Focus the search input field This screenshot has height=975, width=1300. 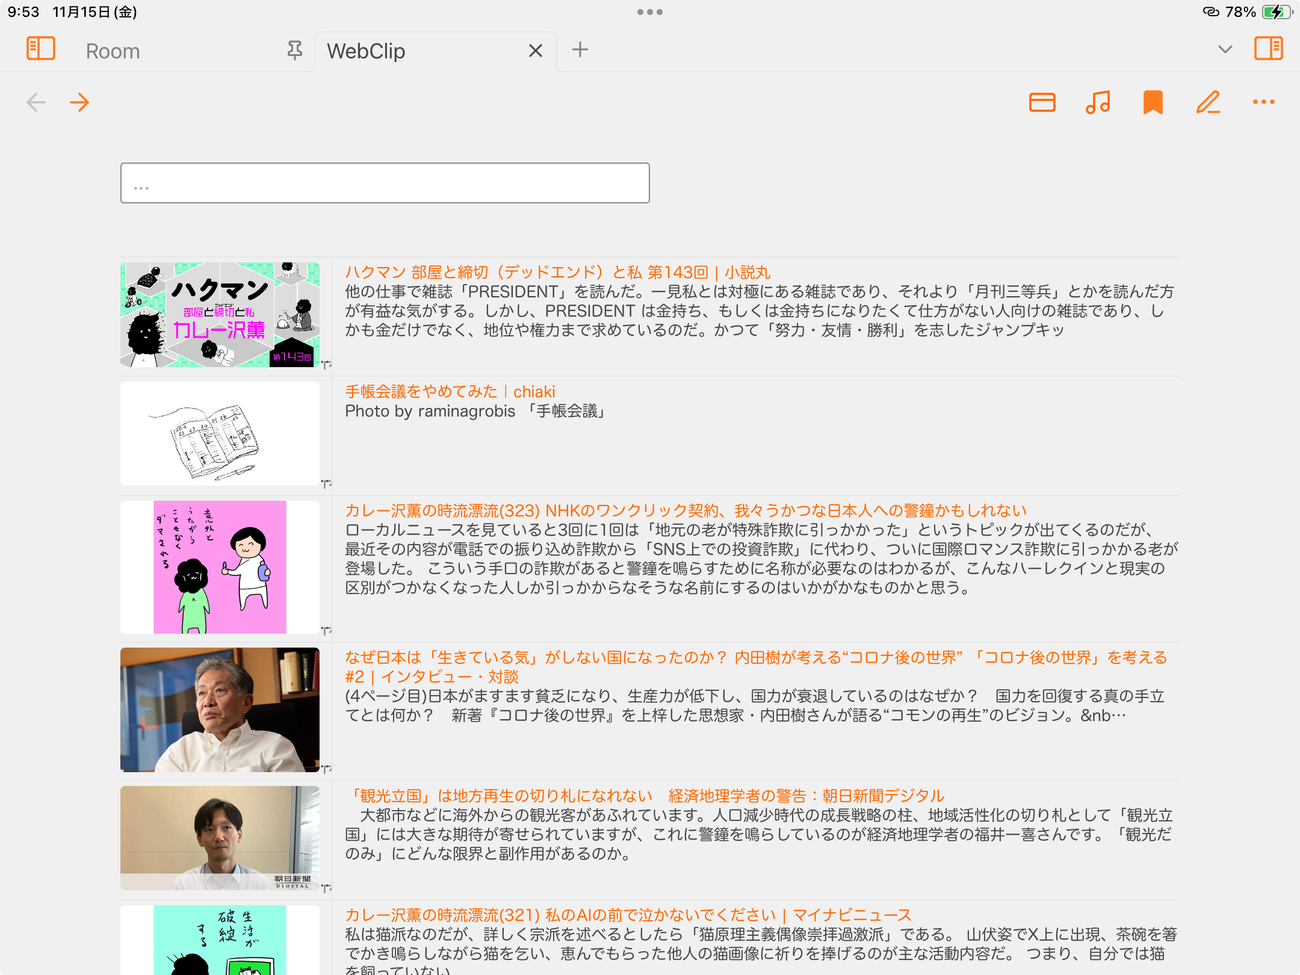(x=385, y=183)
